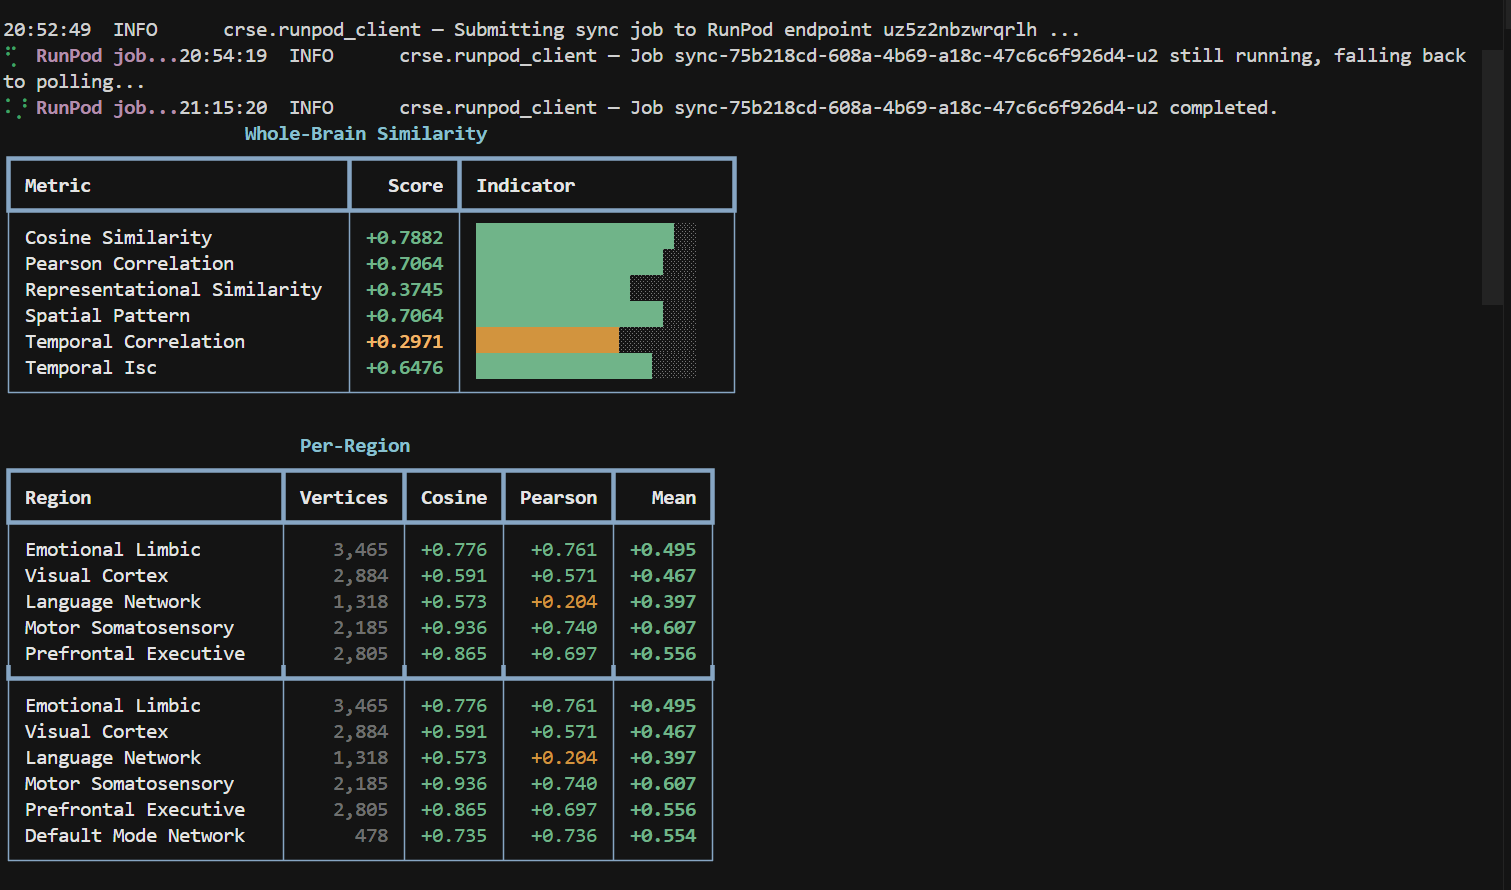Viewport: 1511px width, 890px height.
Task: Click the vertical scrollbar thumb of the terminal
Action: point(1493,175)
